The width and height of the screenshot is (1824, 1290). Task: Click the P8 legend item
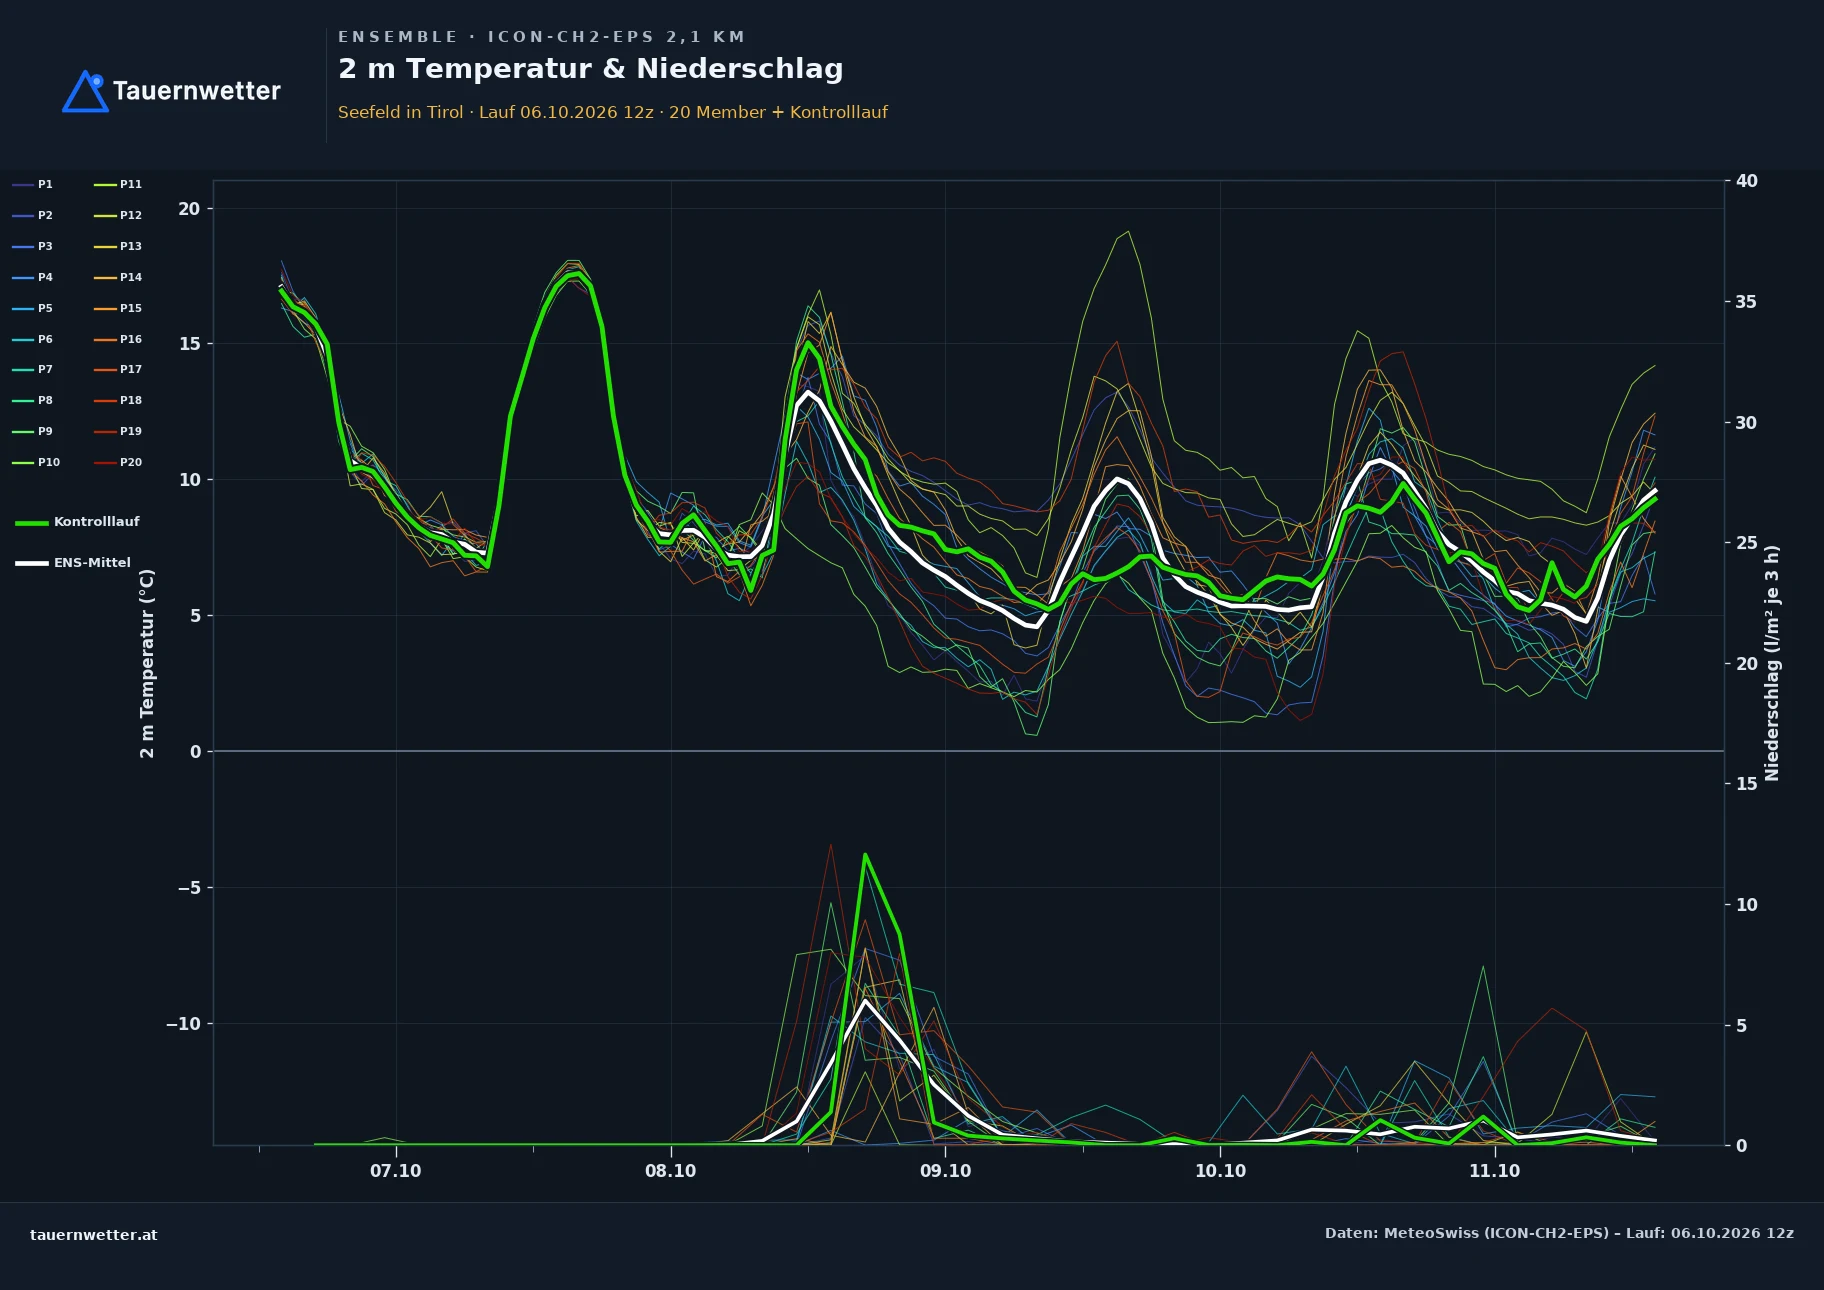pos(32,400)
